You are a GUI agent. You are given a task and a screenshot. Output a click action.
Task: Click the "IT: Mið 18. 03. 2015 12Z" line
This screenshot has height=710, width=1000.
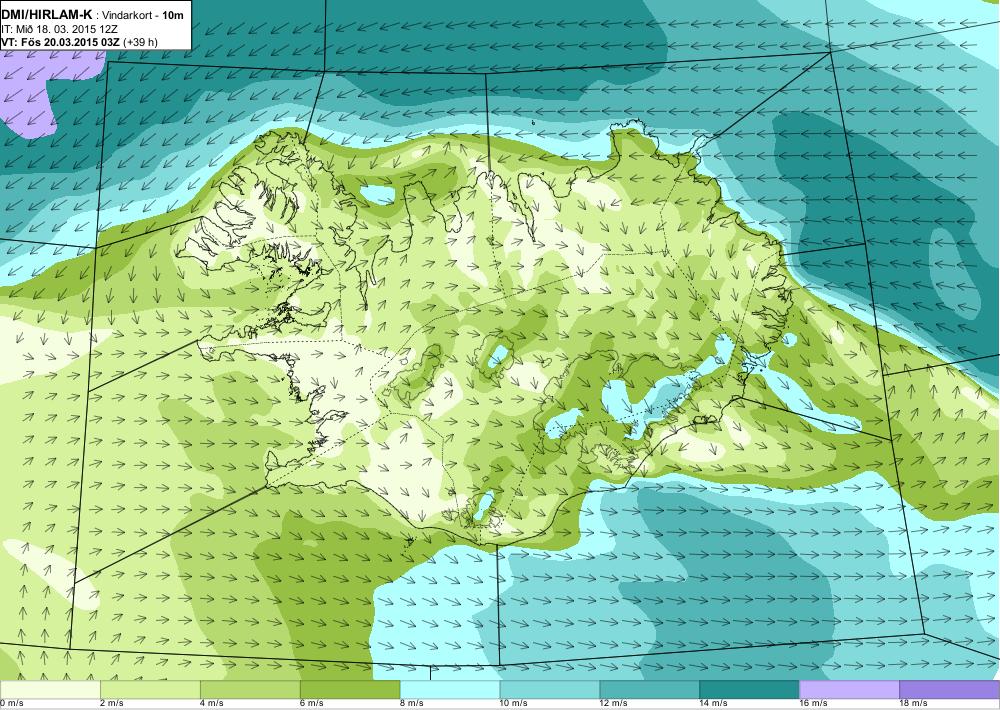click(x=59, y=29)
